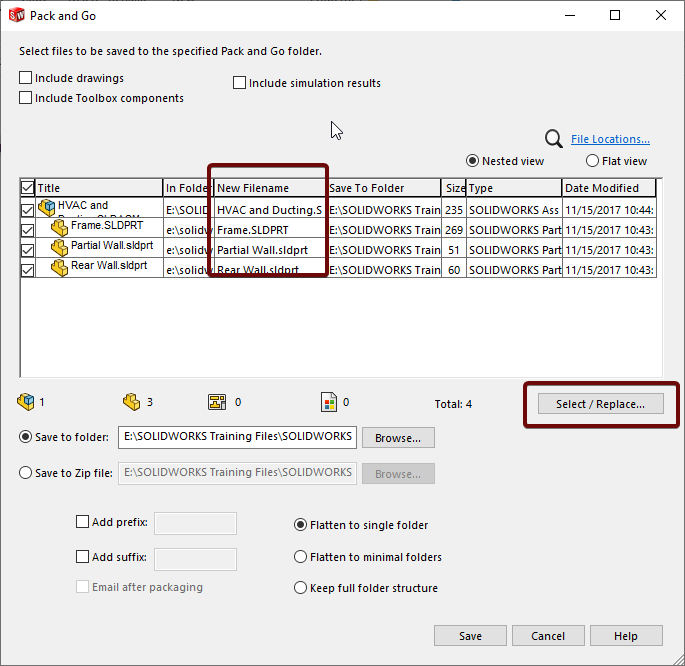
Task: Open the File Locations link
Action: click(x=610, y=139)
